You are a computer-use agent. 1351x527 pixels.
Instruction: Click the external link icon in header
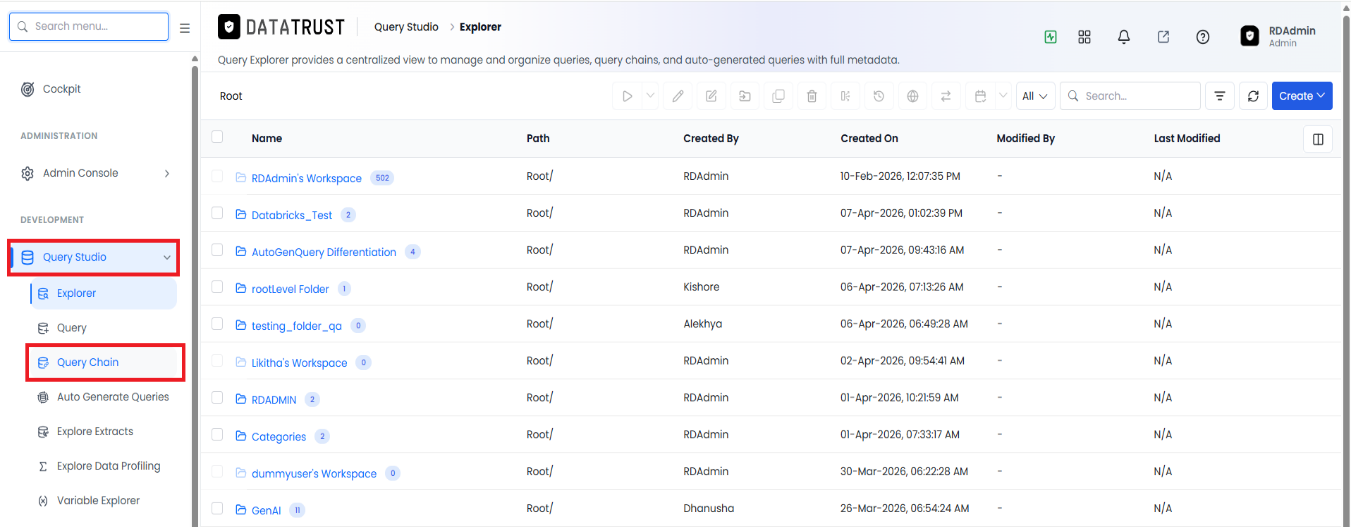coord(1163,37)
